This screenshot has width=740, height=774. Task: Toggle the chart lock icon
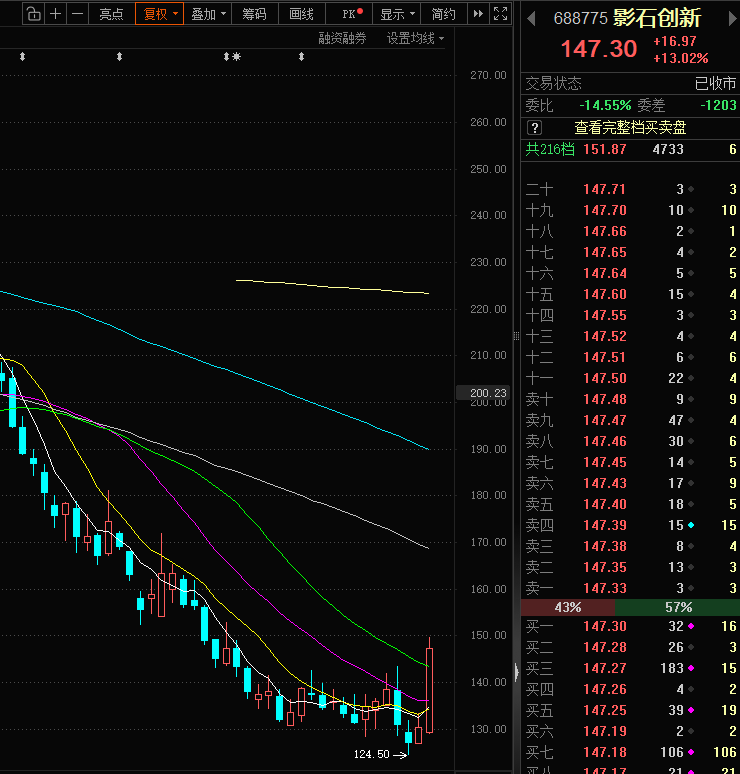(34, 14)
